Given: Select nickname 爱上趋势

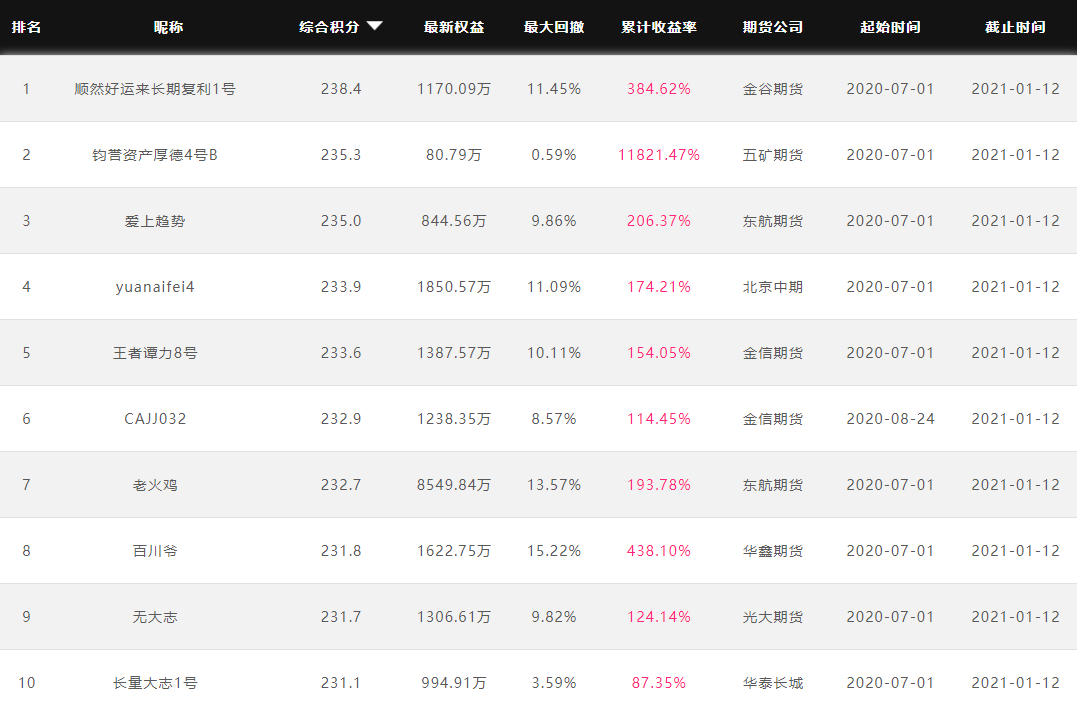Looking at the screenshot, I should [155, 221].
